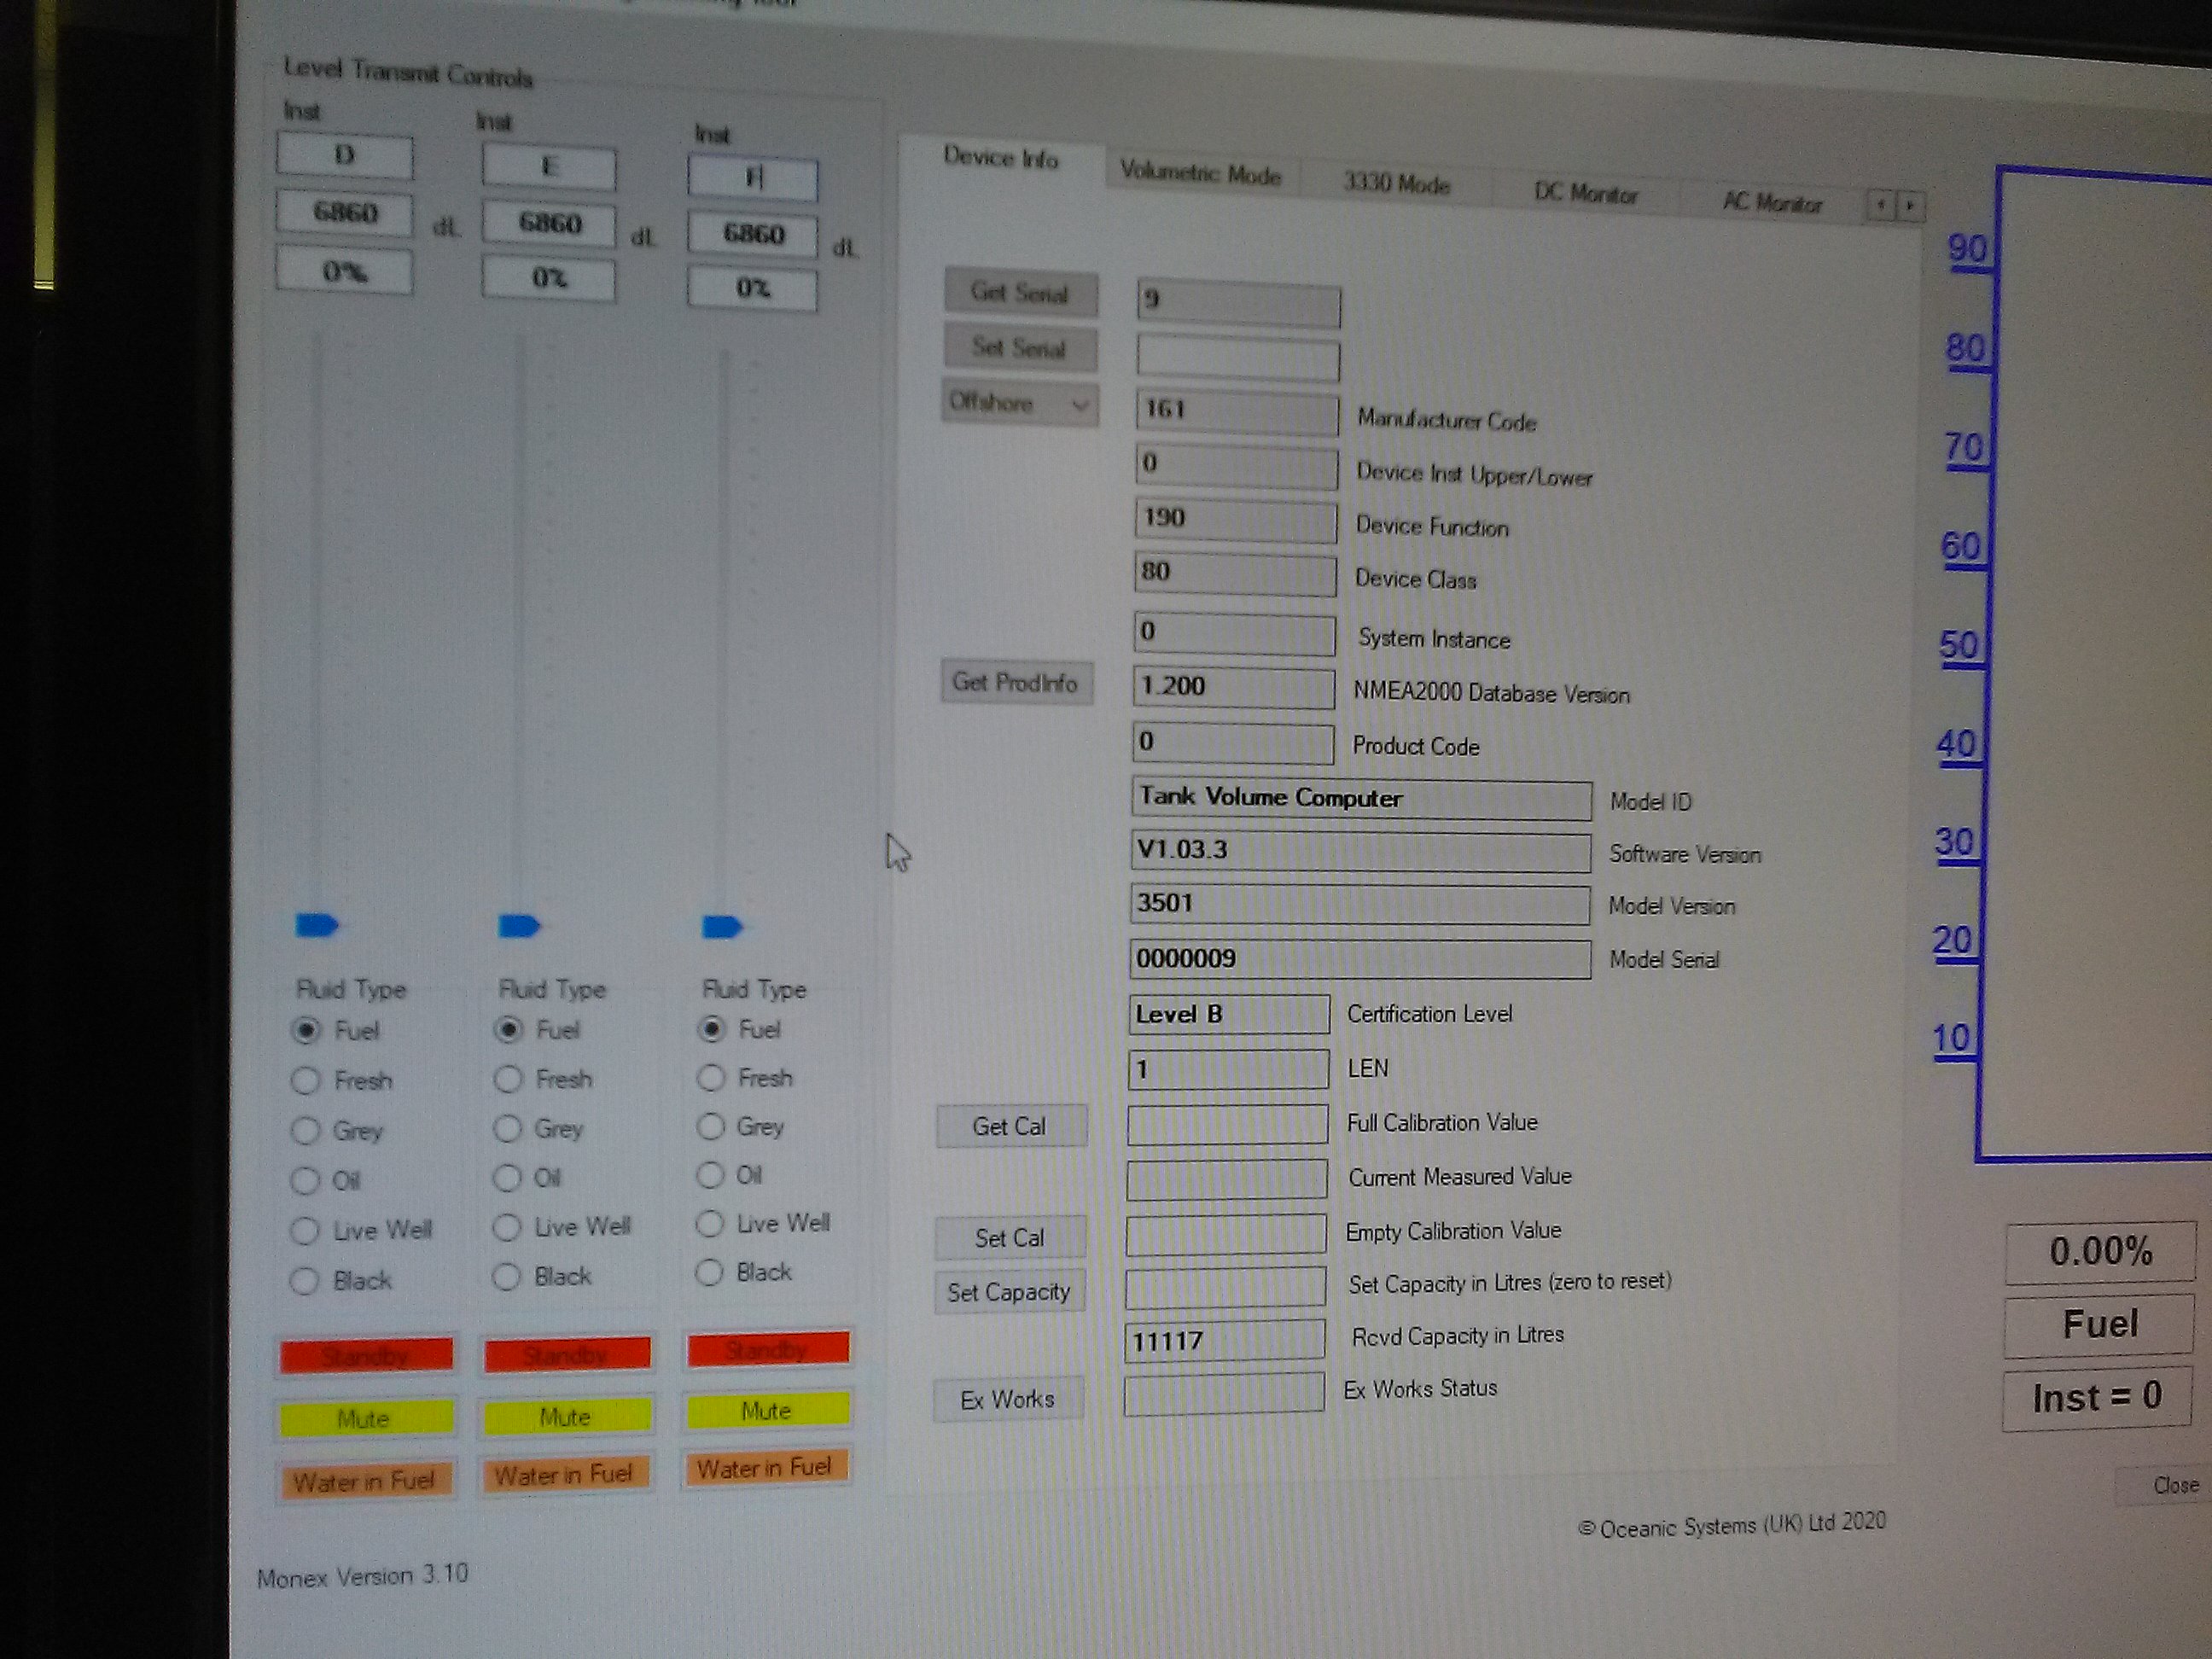2212x1659 pixels.
Task: Expand the Offshore dropdown
Action: point(1019,404)
